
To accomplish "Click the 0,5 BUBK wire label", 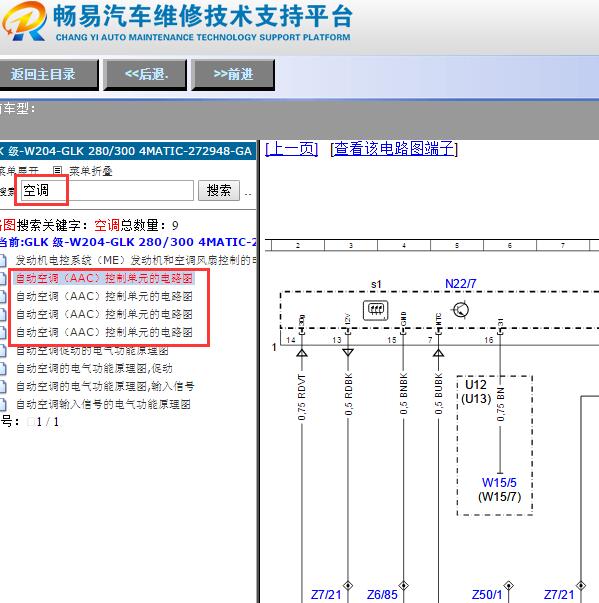I will coord(438,393).
